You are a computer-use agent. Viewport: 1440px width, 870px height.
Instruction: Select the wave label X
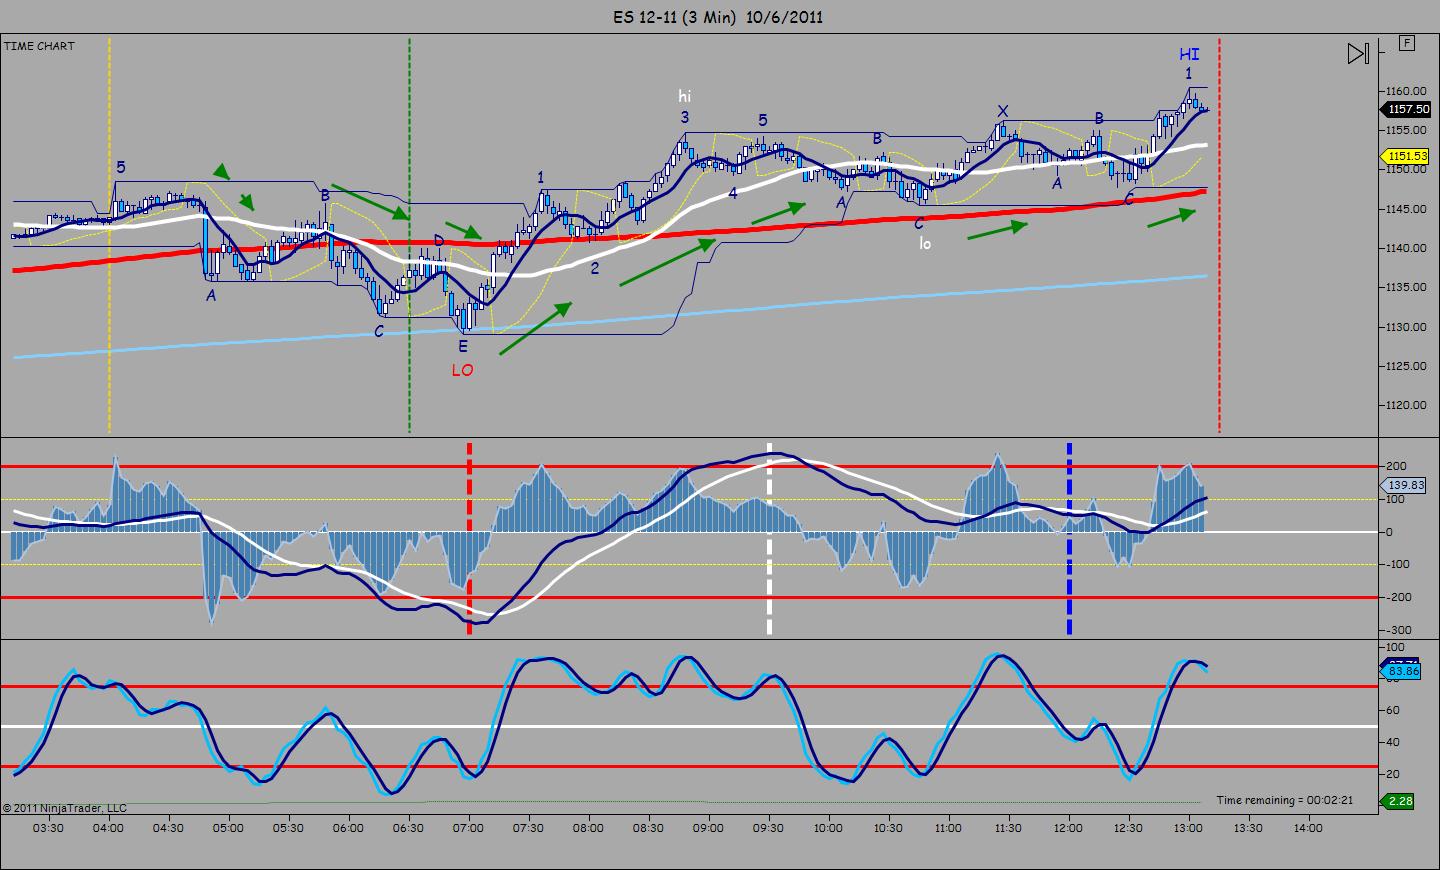(1003, 111)
